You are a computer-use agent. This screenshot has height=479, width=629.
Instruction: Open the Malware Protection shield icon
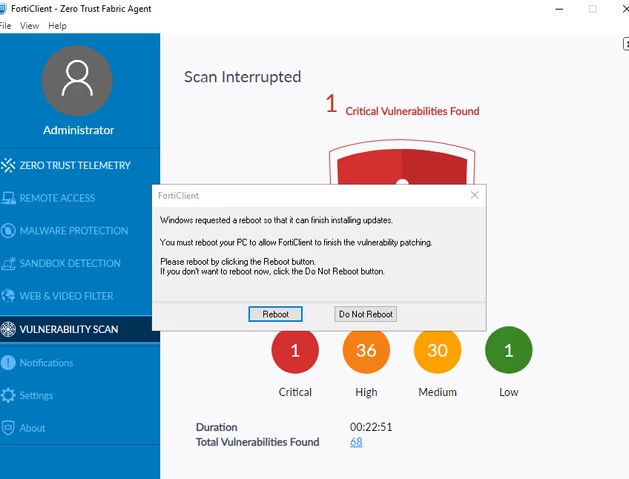(8, 231)
